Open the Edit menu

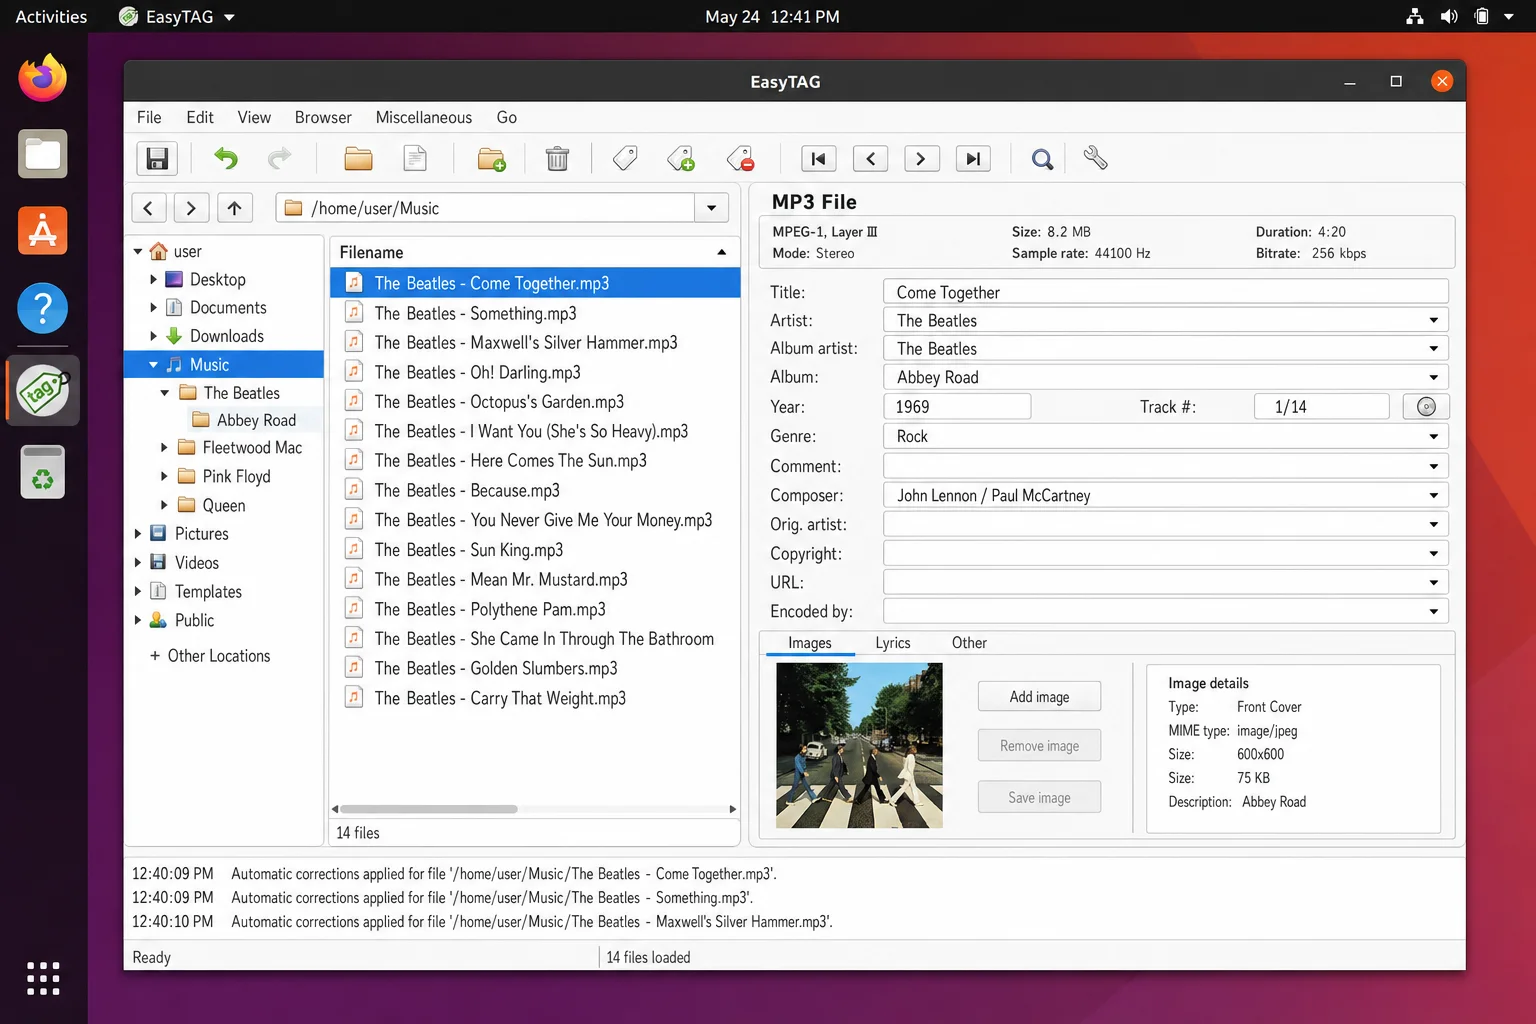click(x=200, y=117)
